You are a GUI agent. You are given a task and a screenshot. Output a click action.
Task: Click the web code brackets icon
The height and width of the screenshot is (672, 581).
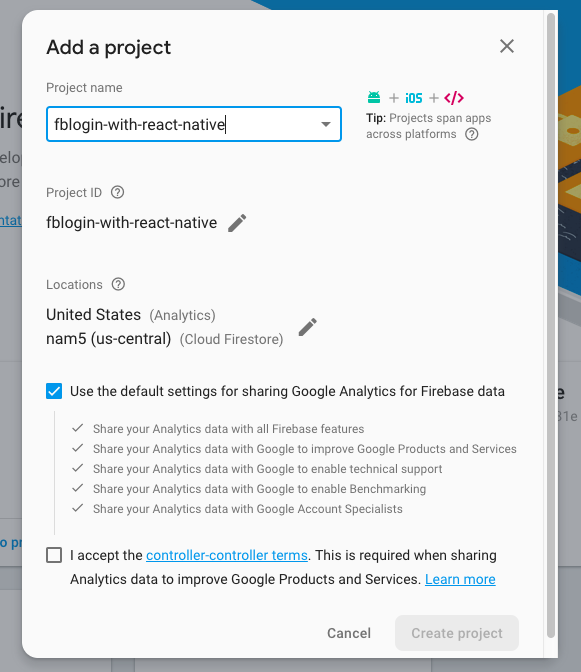pos(454,98)
